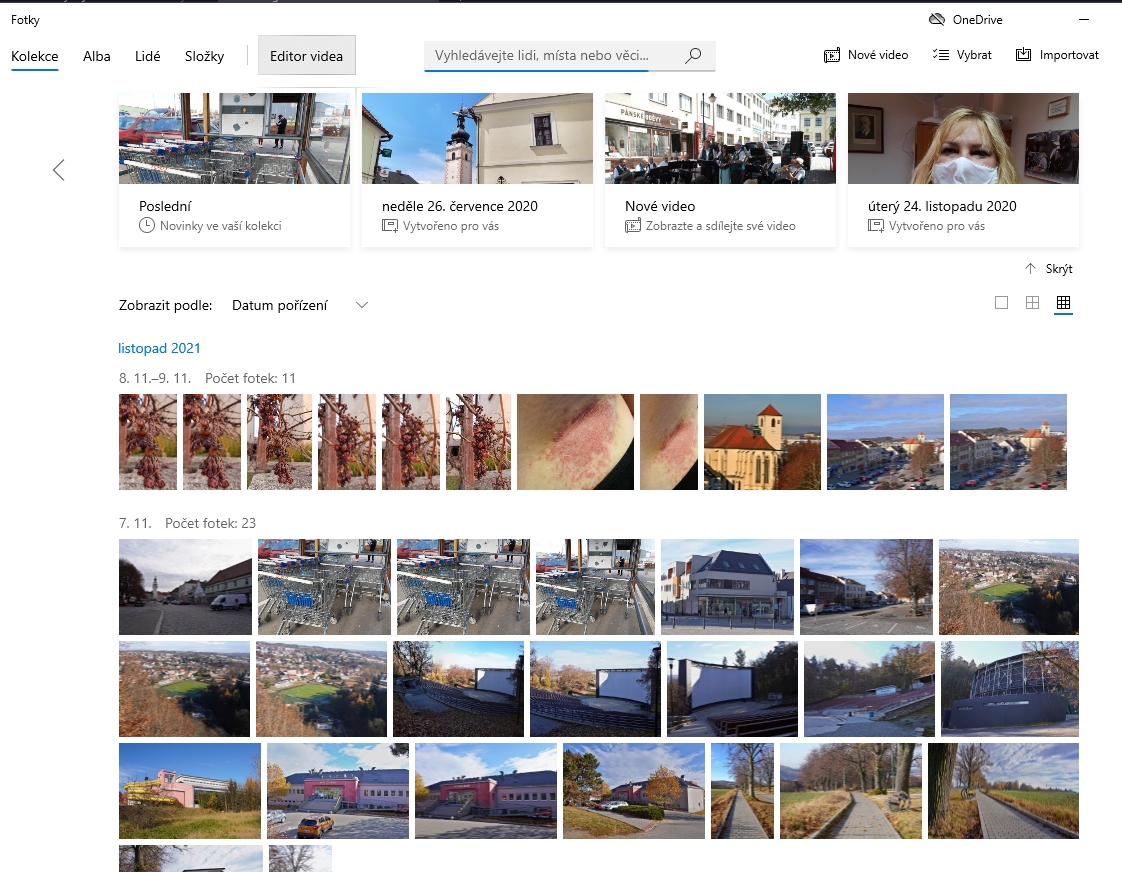Hide highlights with the Skrýt arrow
Image resolution: width=1122 pixels, height=872 pixels.
pyautogui.click(x=1030, y=269)
